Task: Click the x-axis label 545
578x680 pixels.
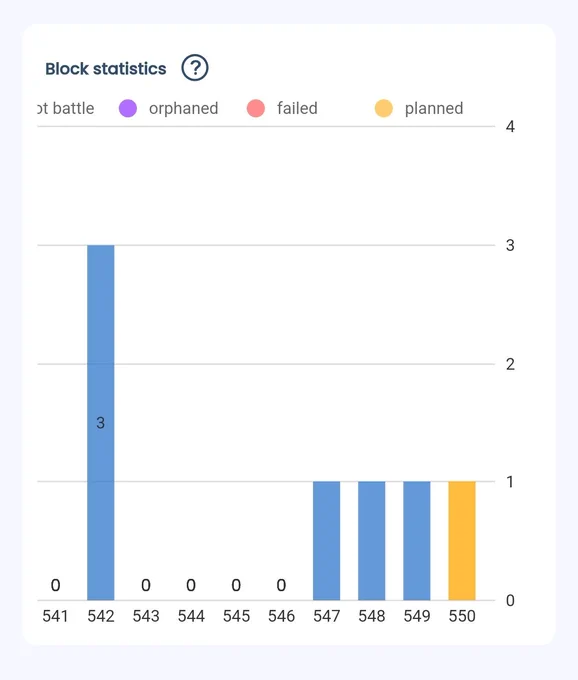Action: [x=236, y=616]
